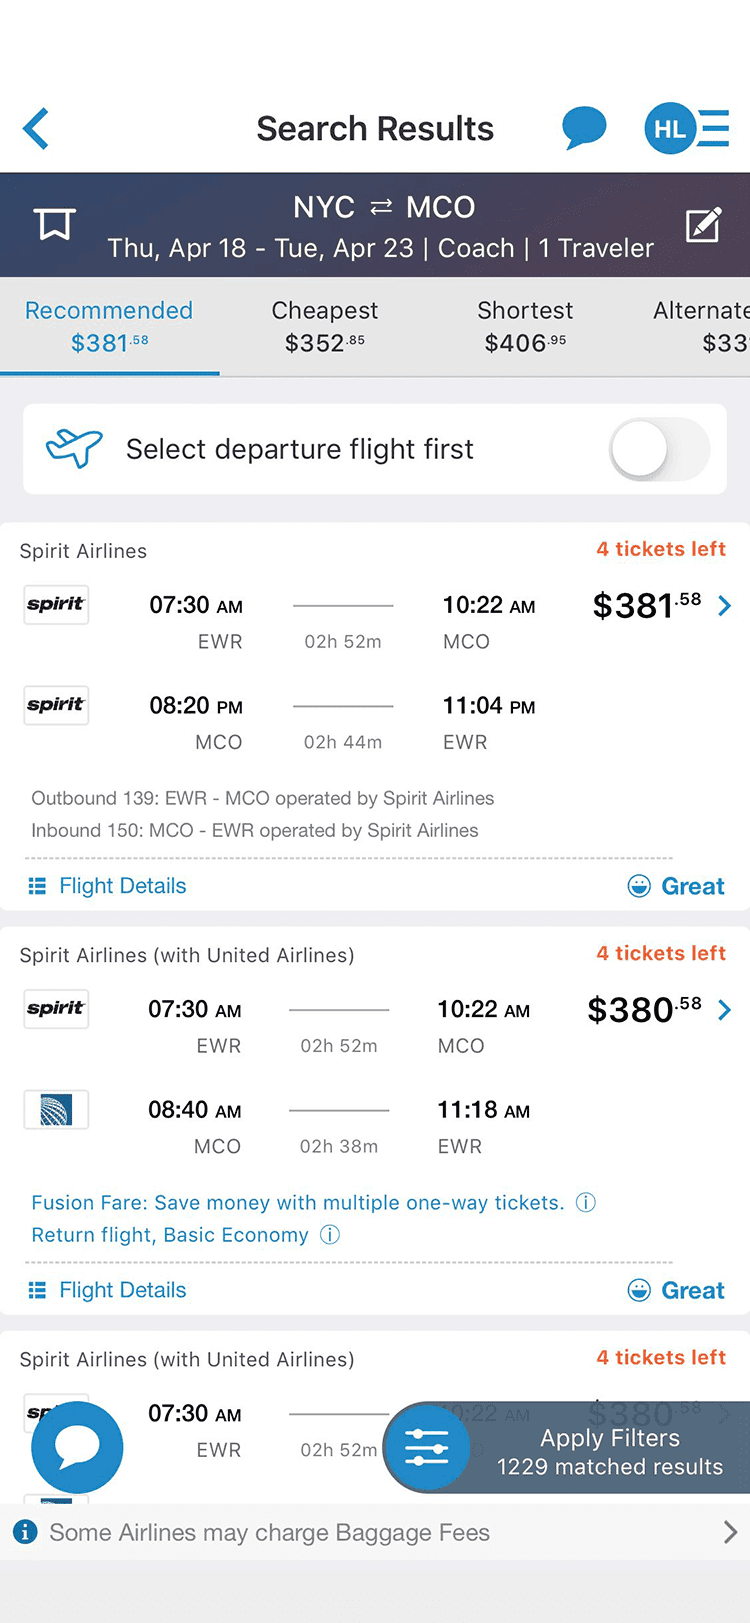Tap the back arrow icon
The width and height of the screenshot is (750, 1623).
coord(36,129)
